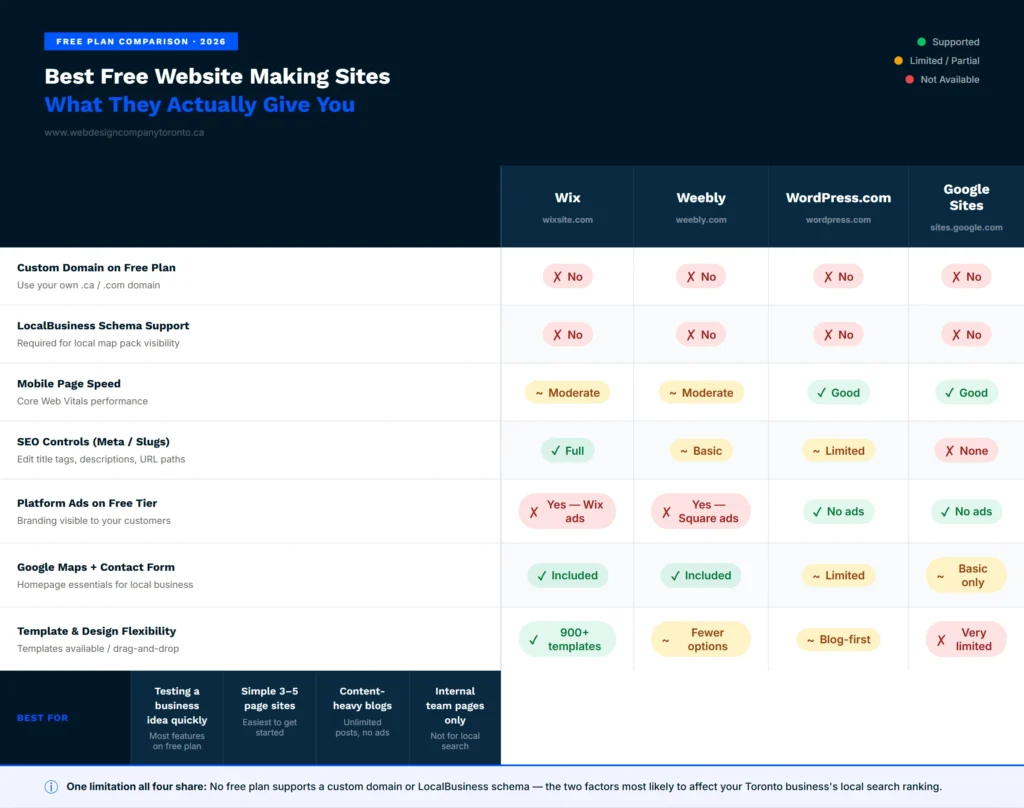
Task: Click the Required for local map pack visibility text
Action: coord(98,343)
